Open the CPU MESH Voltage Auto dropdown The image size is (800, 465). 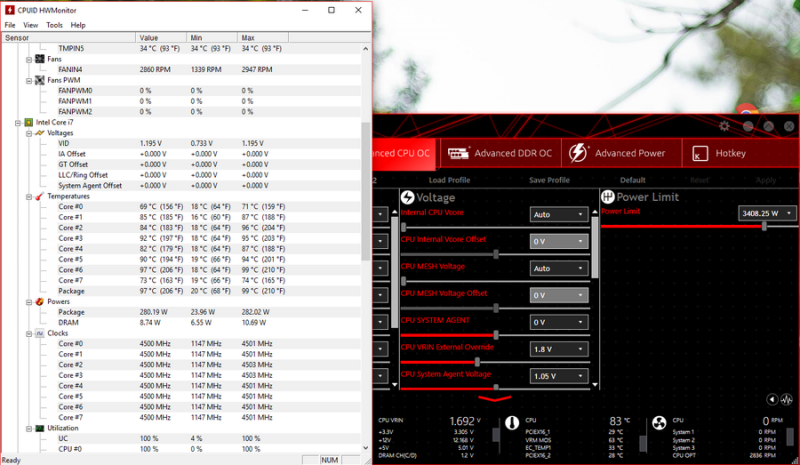click(559, 268)
